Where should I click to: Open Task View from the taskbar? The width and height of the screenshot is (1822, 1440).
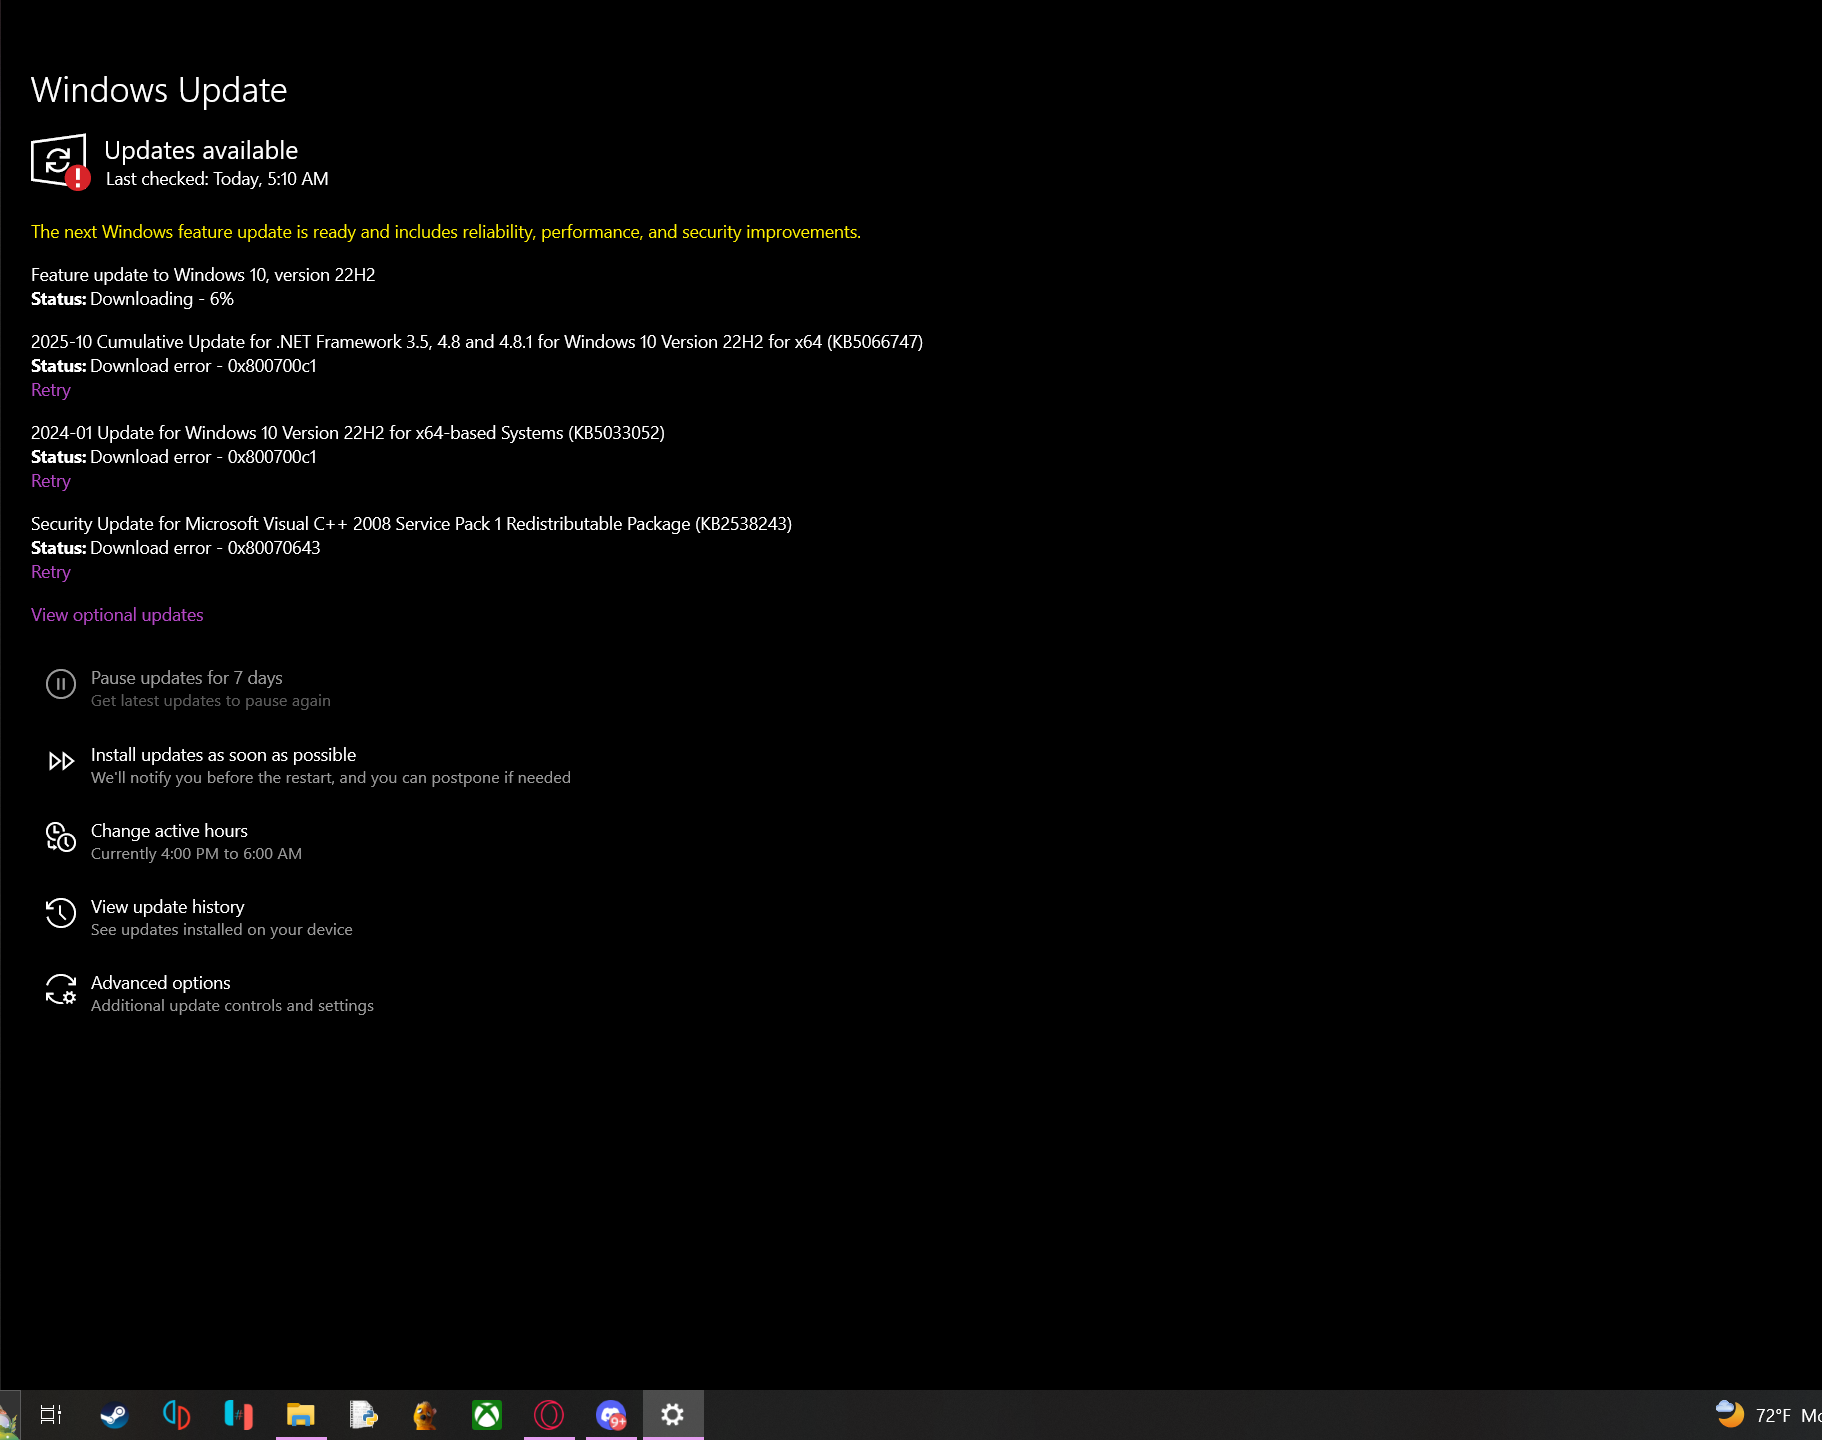[51, 1415]
